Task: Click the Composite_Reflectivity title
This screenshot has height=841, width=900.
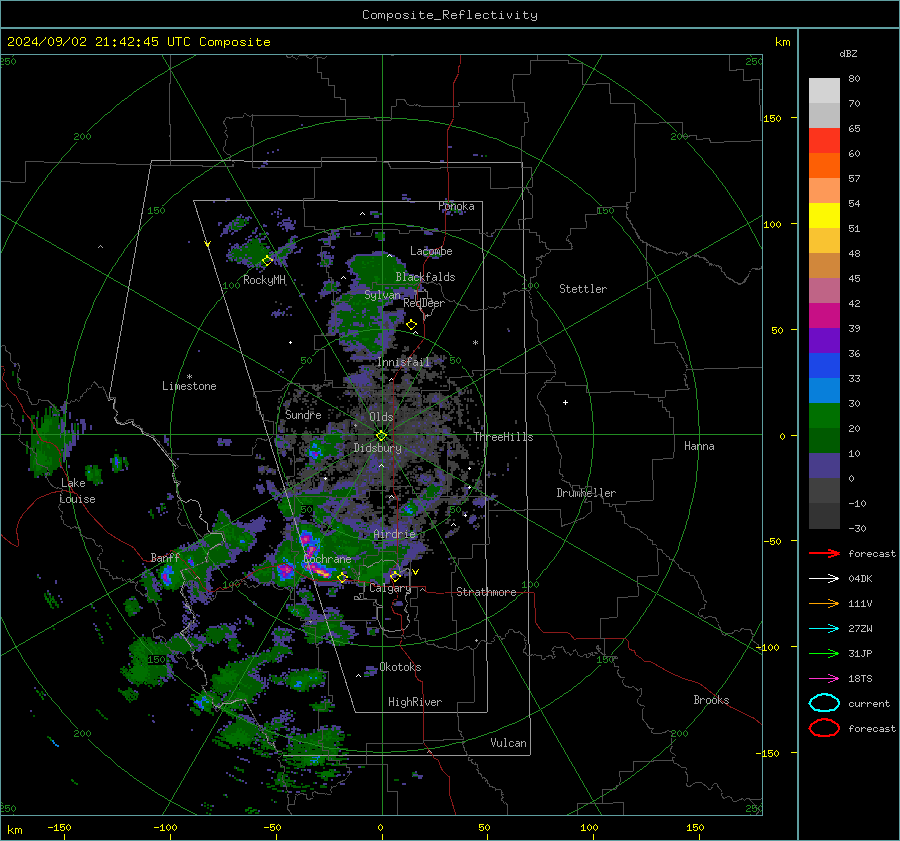Action: click(x=450, y=15)
